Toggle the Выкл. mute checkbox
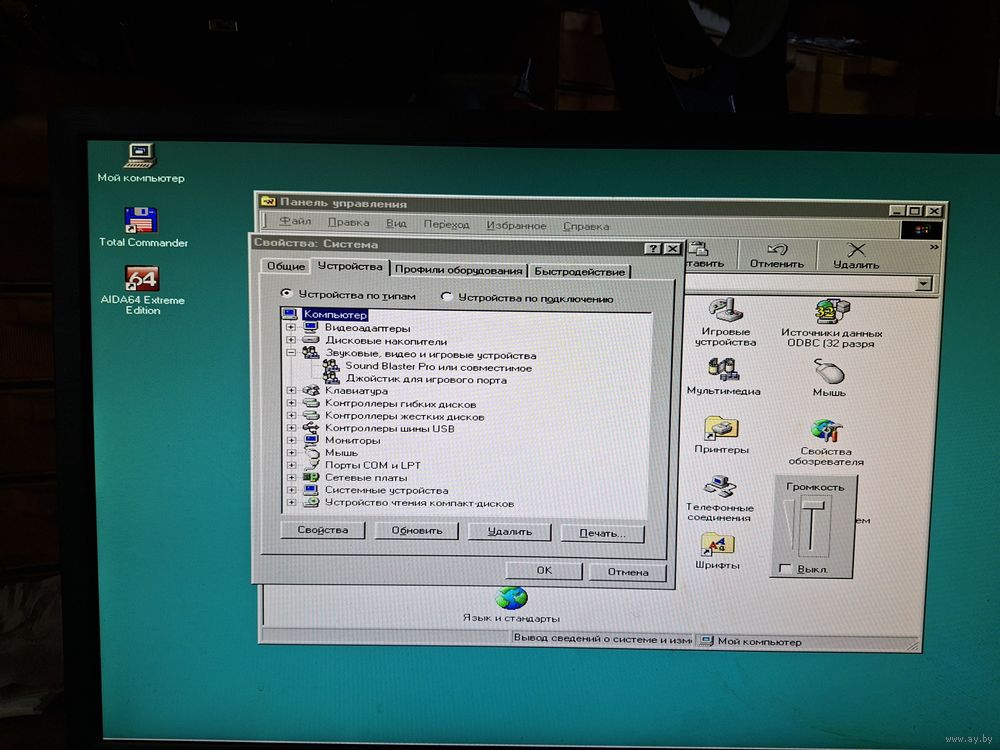1000x750 pixels. pos(785,569)
